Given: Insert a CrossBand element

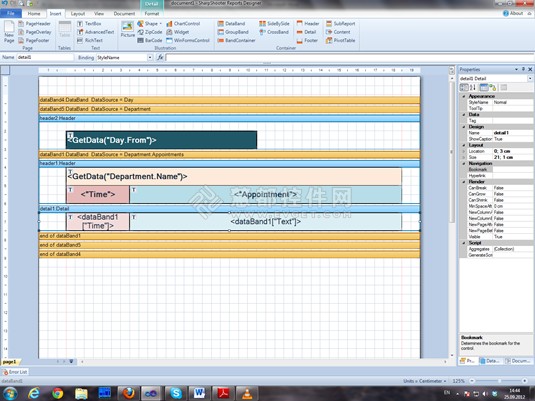Looking at the screenshot, I should (274, 32).
